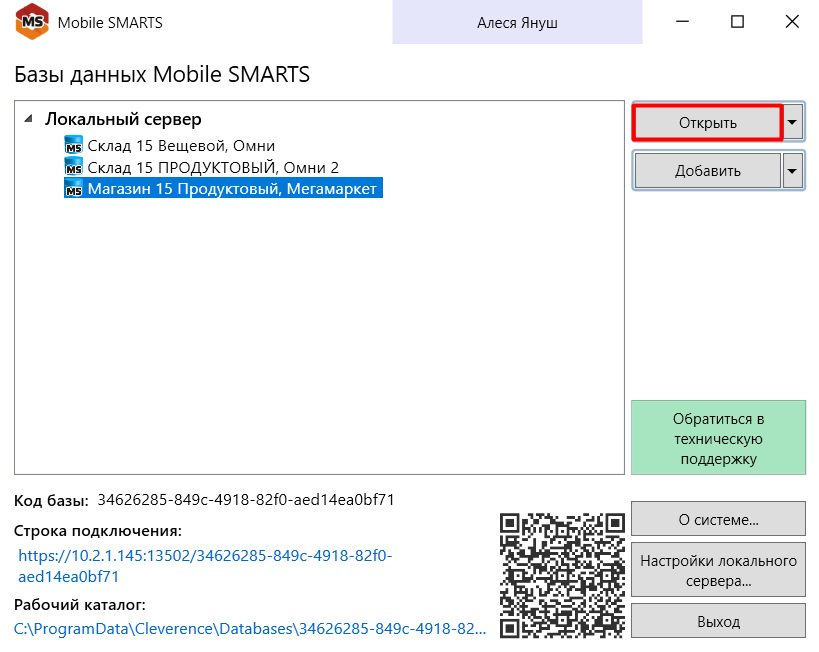
Task: Click the Алеся Януш user label
Action: (516, 22)
